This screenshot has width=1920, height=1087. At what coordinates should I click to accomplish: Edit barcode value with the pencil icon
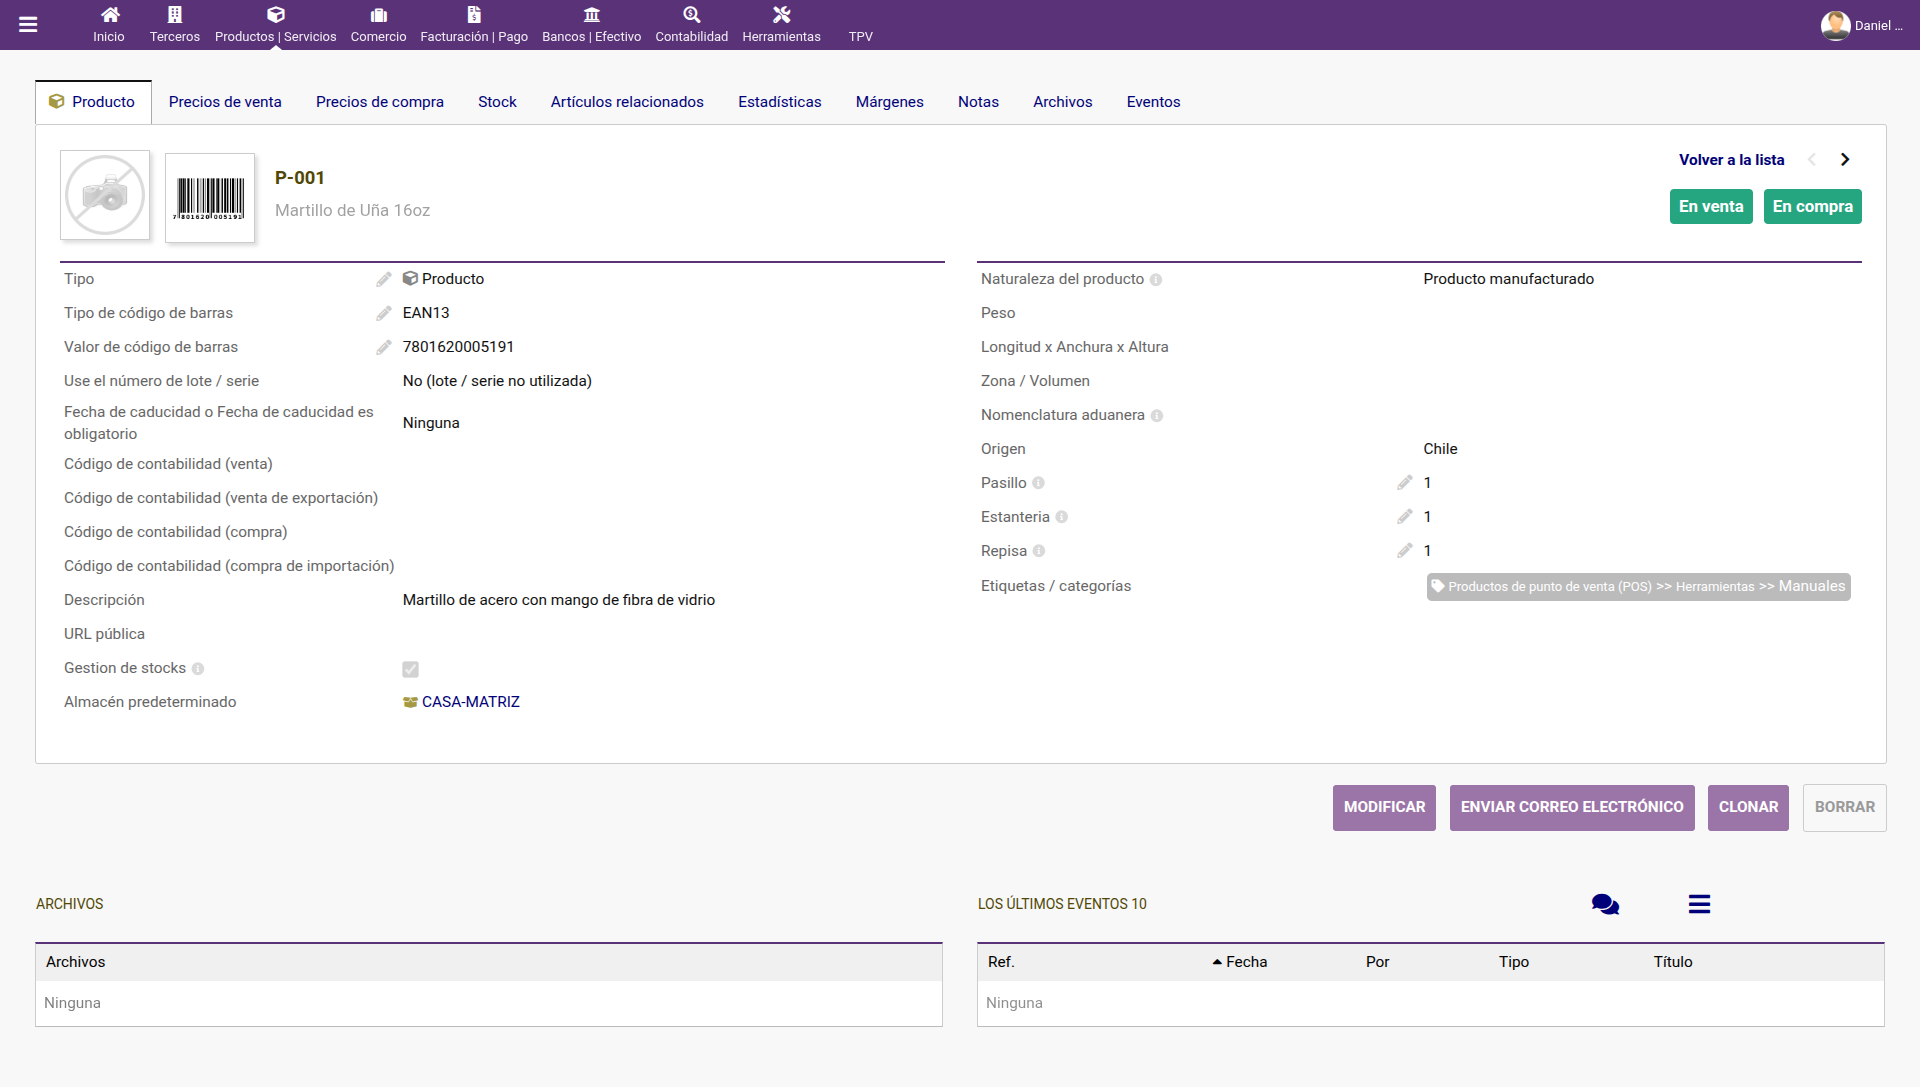tap(384, 347)
